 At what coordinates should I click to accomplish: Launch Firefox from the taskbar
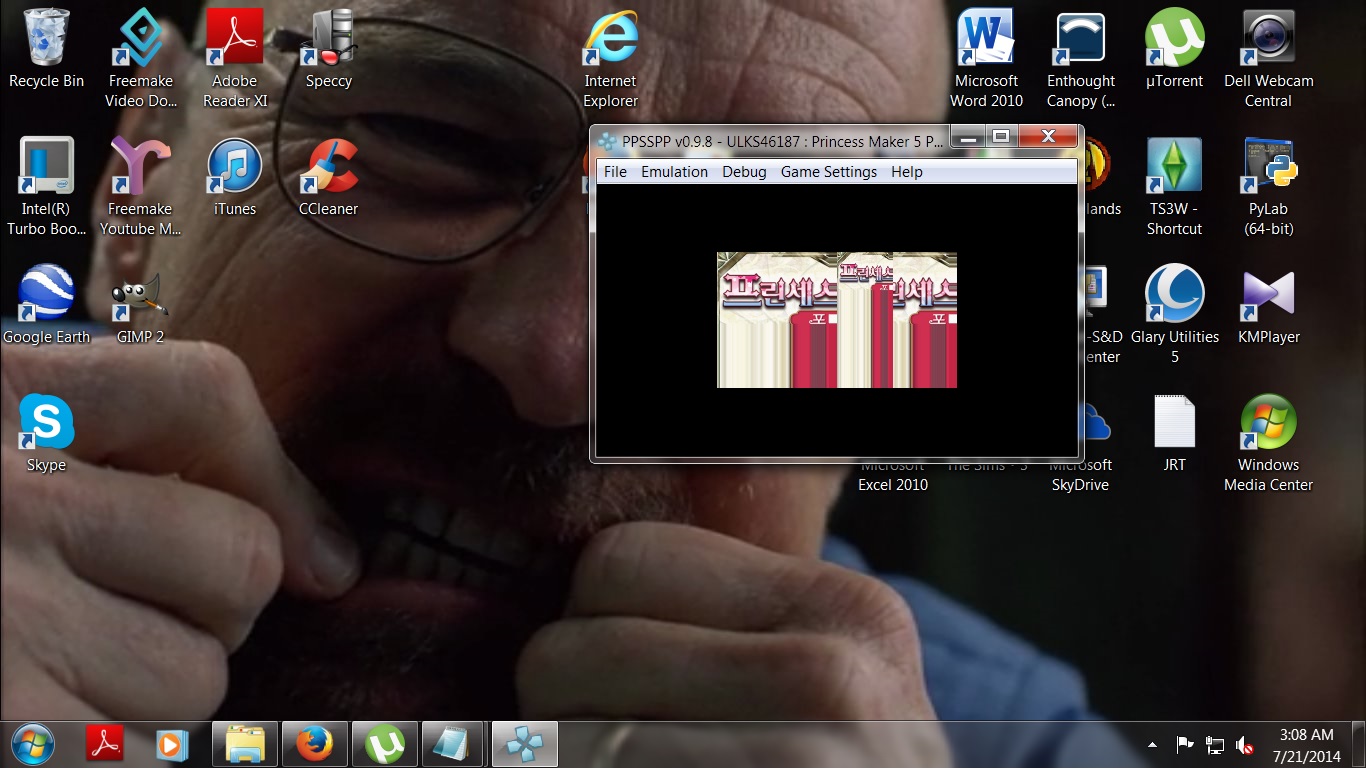[314, 745]
